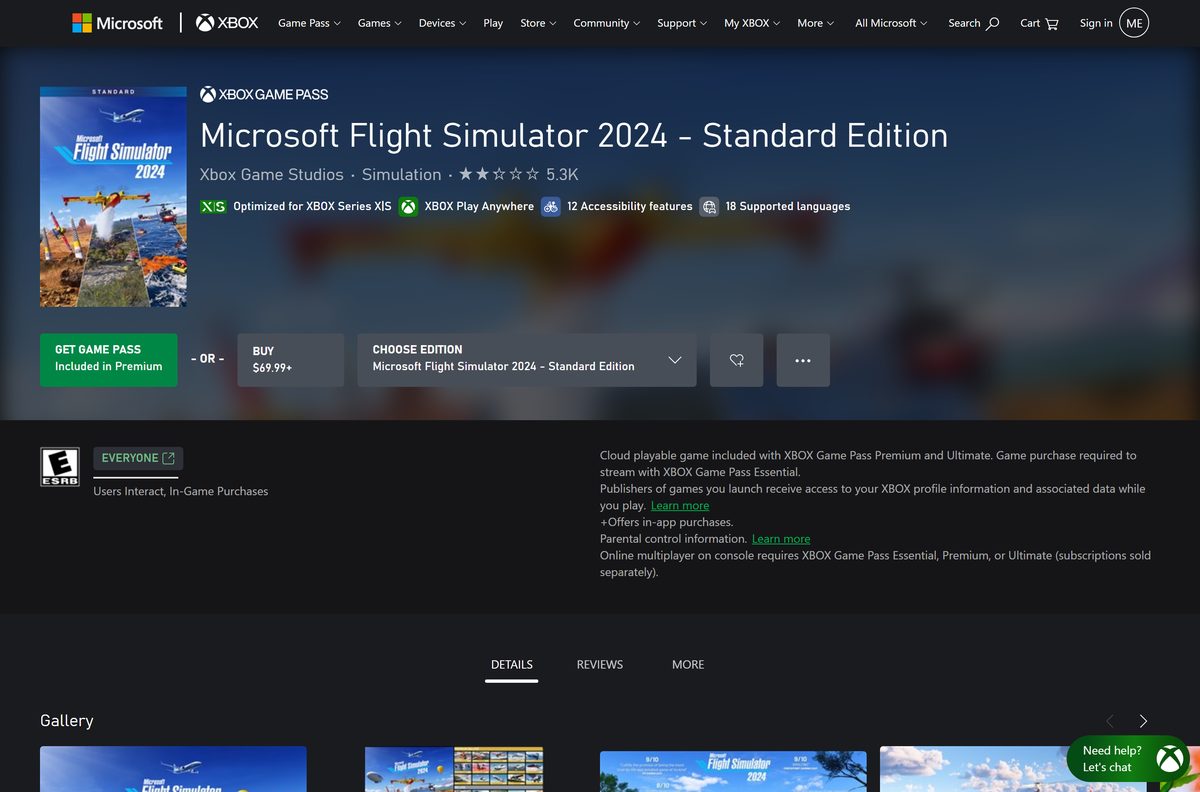Click 18 Supported languages text
Image resolution: width=1200 pixels, height=792 pixels.
[x=788, y=206]
